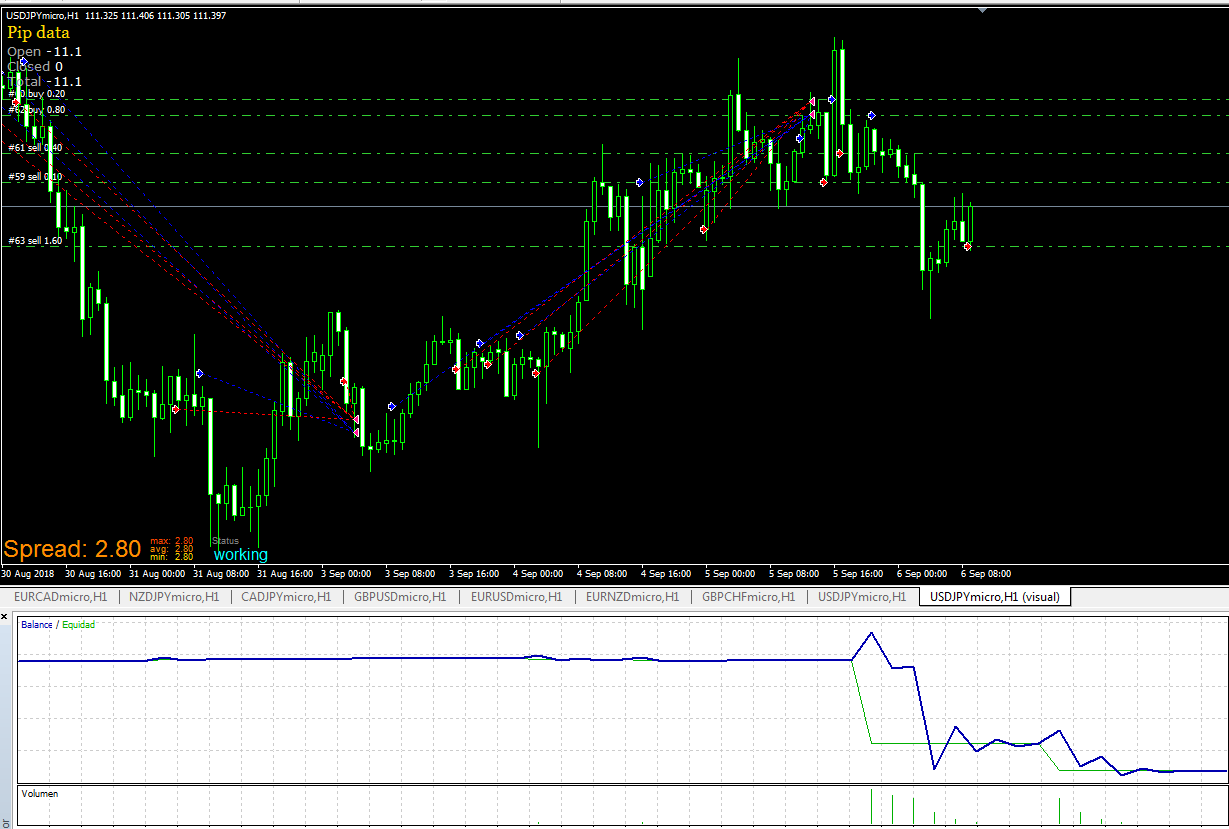
Task: Click the Volumen panel label
Action: pyautogui.click(x=39, y=794)
